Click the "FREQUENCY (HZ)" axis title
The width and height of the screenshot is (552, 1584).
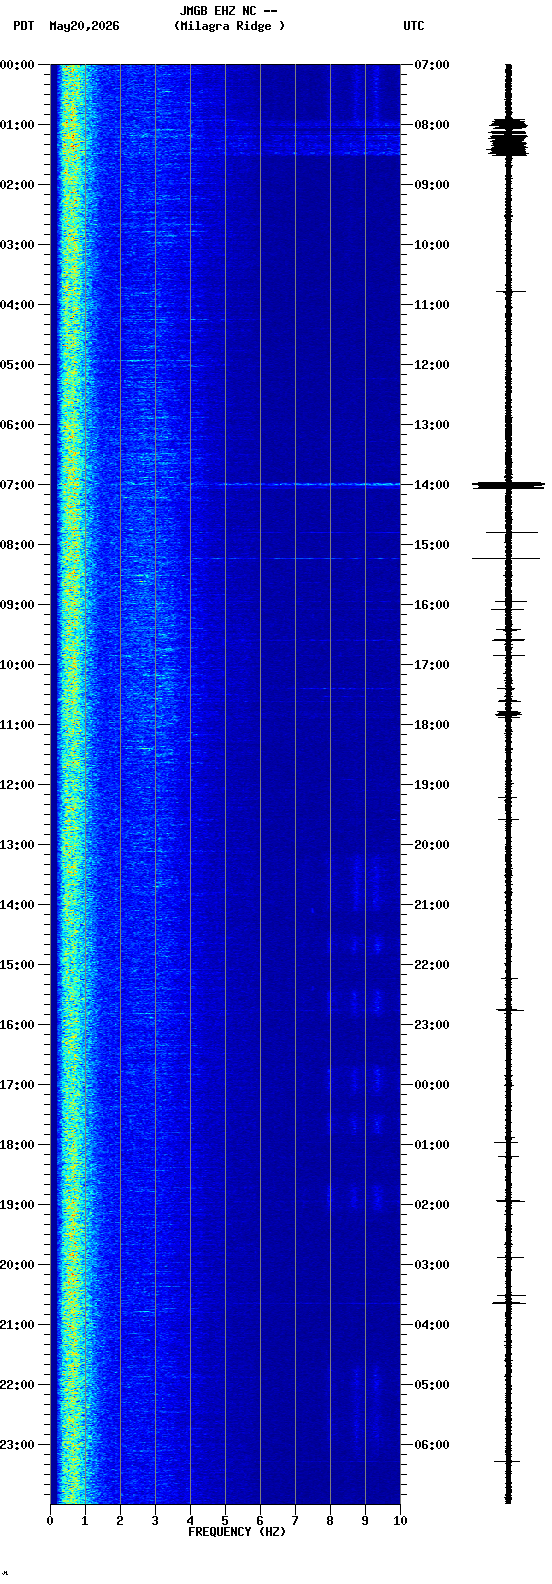point(237,1532)
